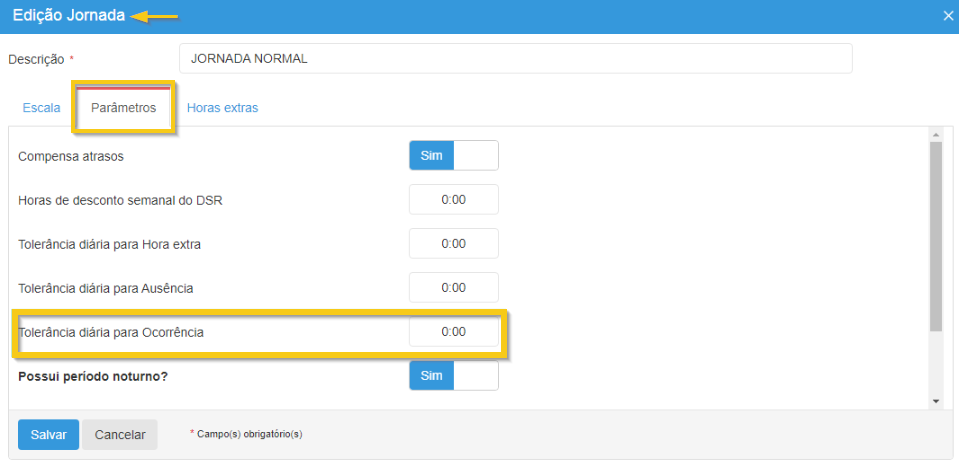
Task: Edit the Tolerância diária para Ocorrência field
Action: 453,332
